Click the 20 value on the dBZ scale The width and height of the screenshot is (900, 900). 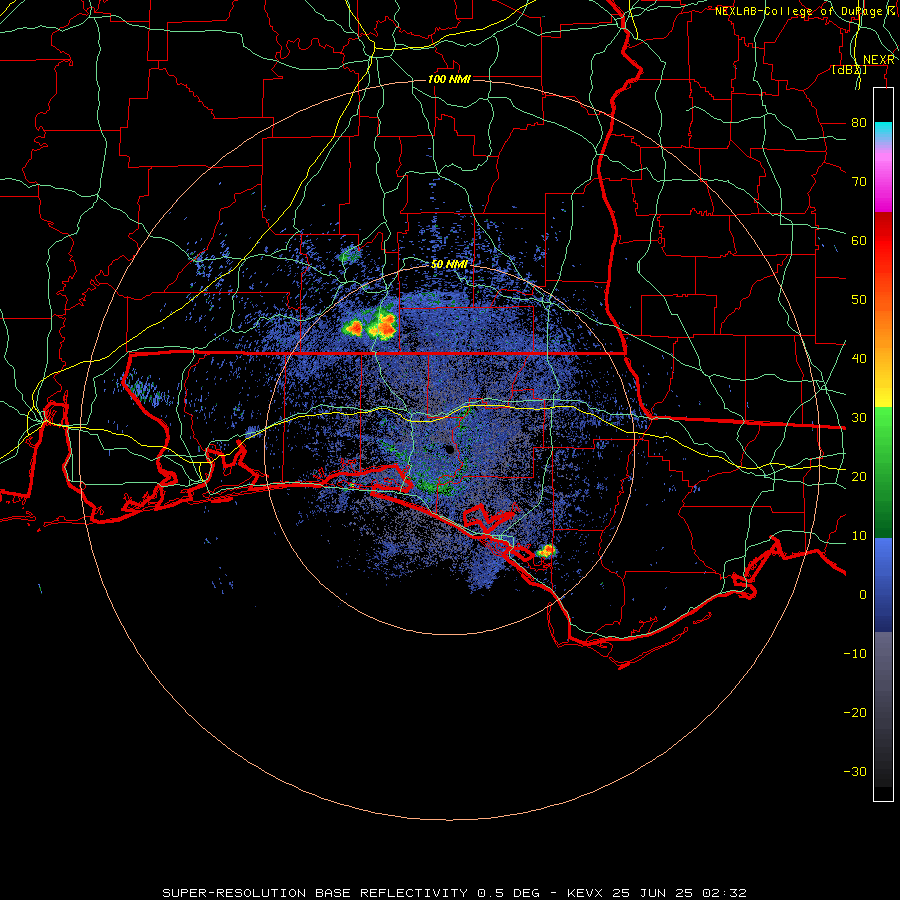(x=859, y=476)
